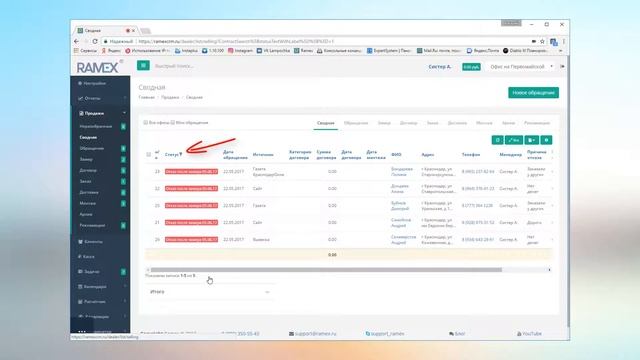Toggle the Мои обращения checkbox
This screenshot has height=360, width=640.
[x=173, y=122]
